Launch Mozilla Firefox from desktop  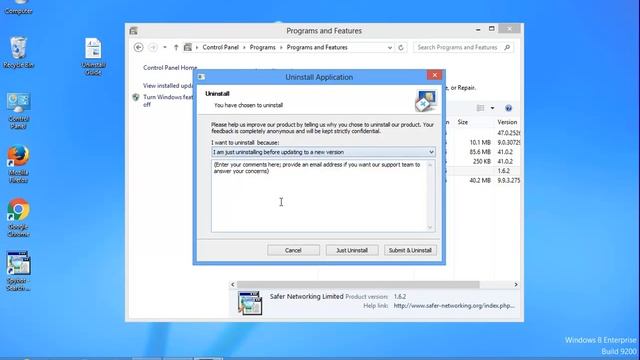point(18,164)
